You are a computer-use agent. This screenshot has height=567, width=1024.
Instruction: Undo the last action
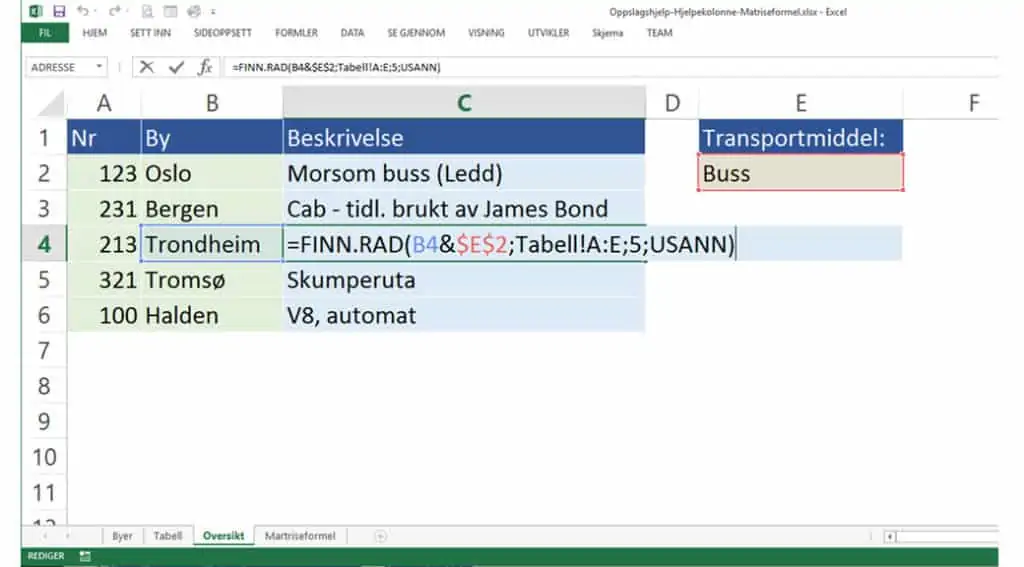(x=82, y=10)
